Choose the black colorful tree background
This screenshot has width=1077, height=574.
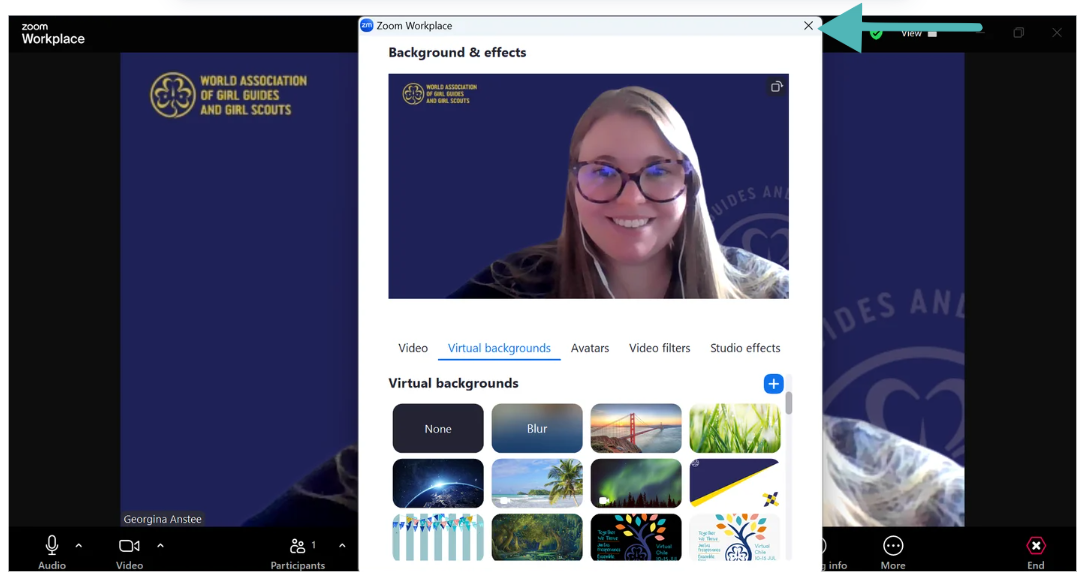pos(636,538)
